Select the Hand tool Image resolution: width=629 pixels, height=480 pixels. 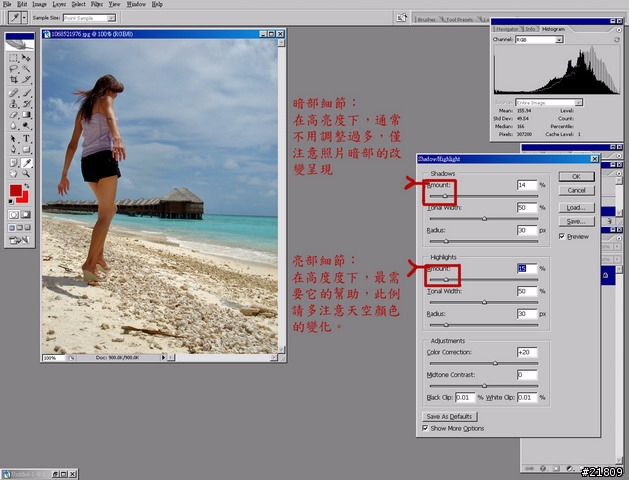[x=14, y=174]
